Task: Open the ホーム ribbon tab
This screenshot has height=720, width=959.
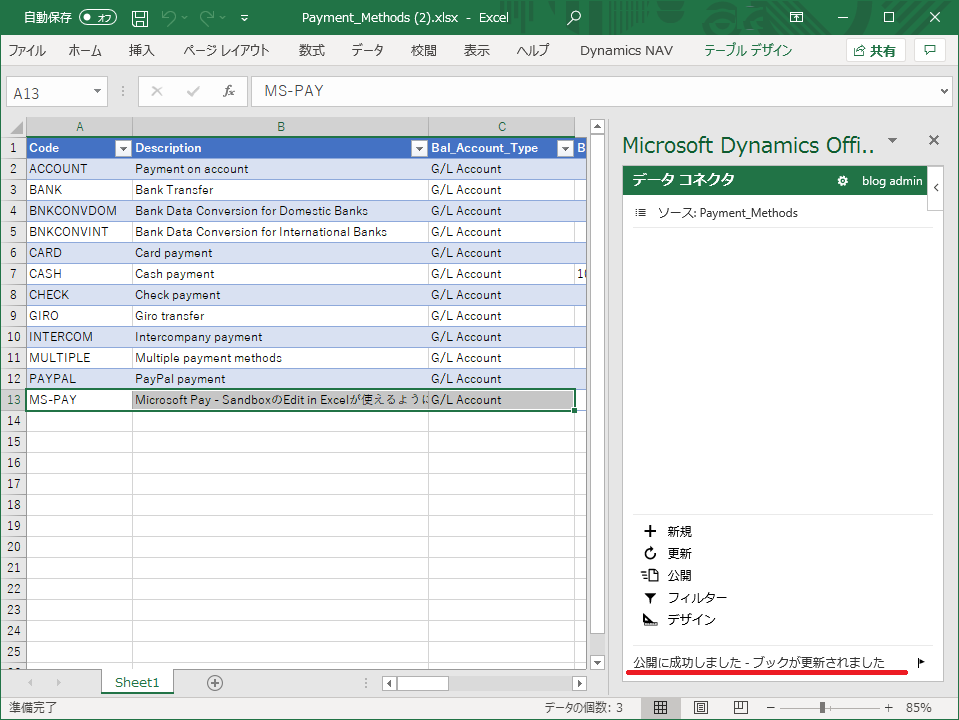Action: [85, 50]
